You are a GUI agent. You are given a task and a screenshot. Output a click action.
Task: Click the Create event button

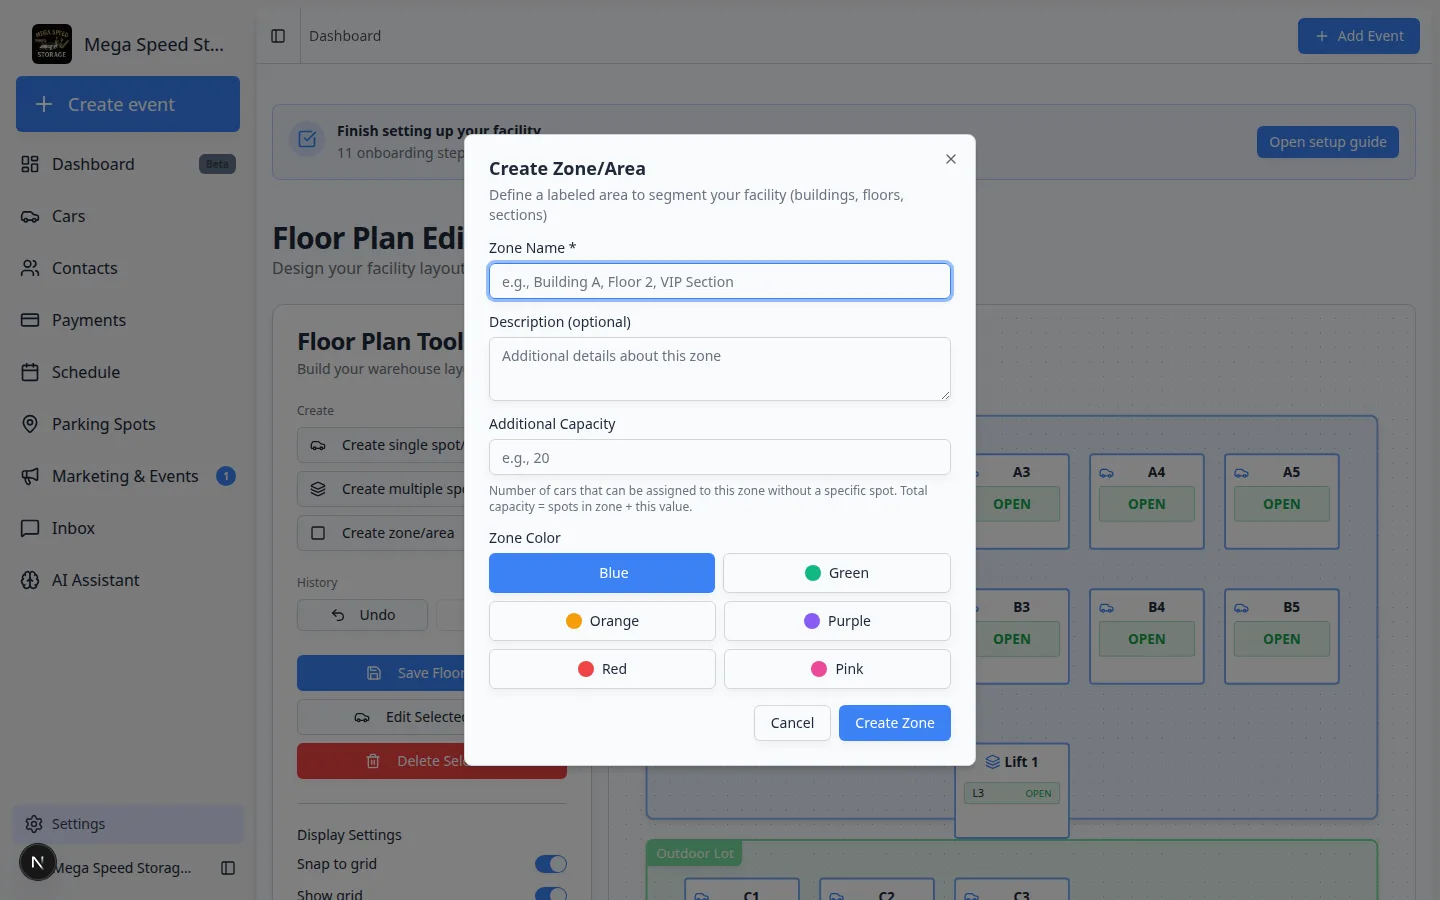[128, 104]
